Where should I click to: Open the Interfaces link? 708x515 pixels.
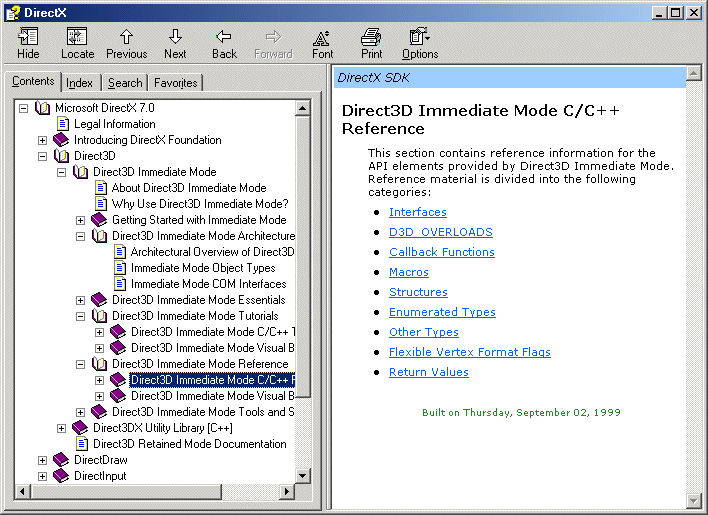click(x=417, y=212)
